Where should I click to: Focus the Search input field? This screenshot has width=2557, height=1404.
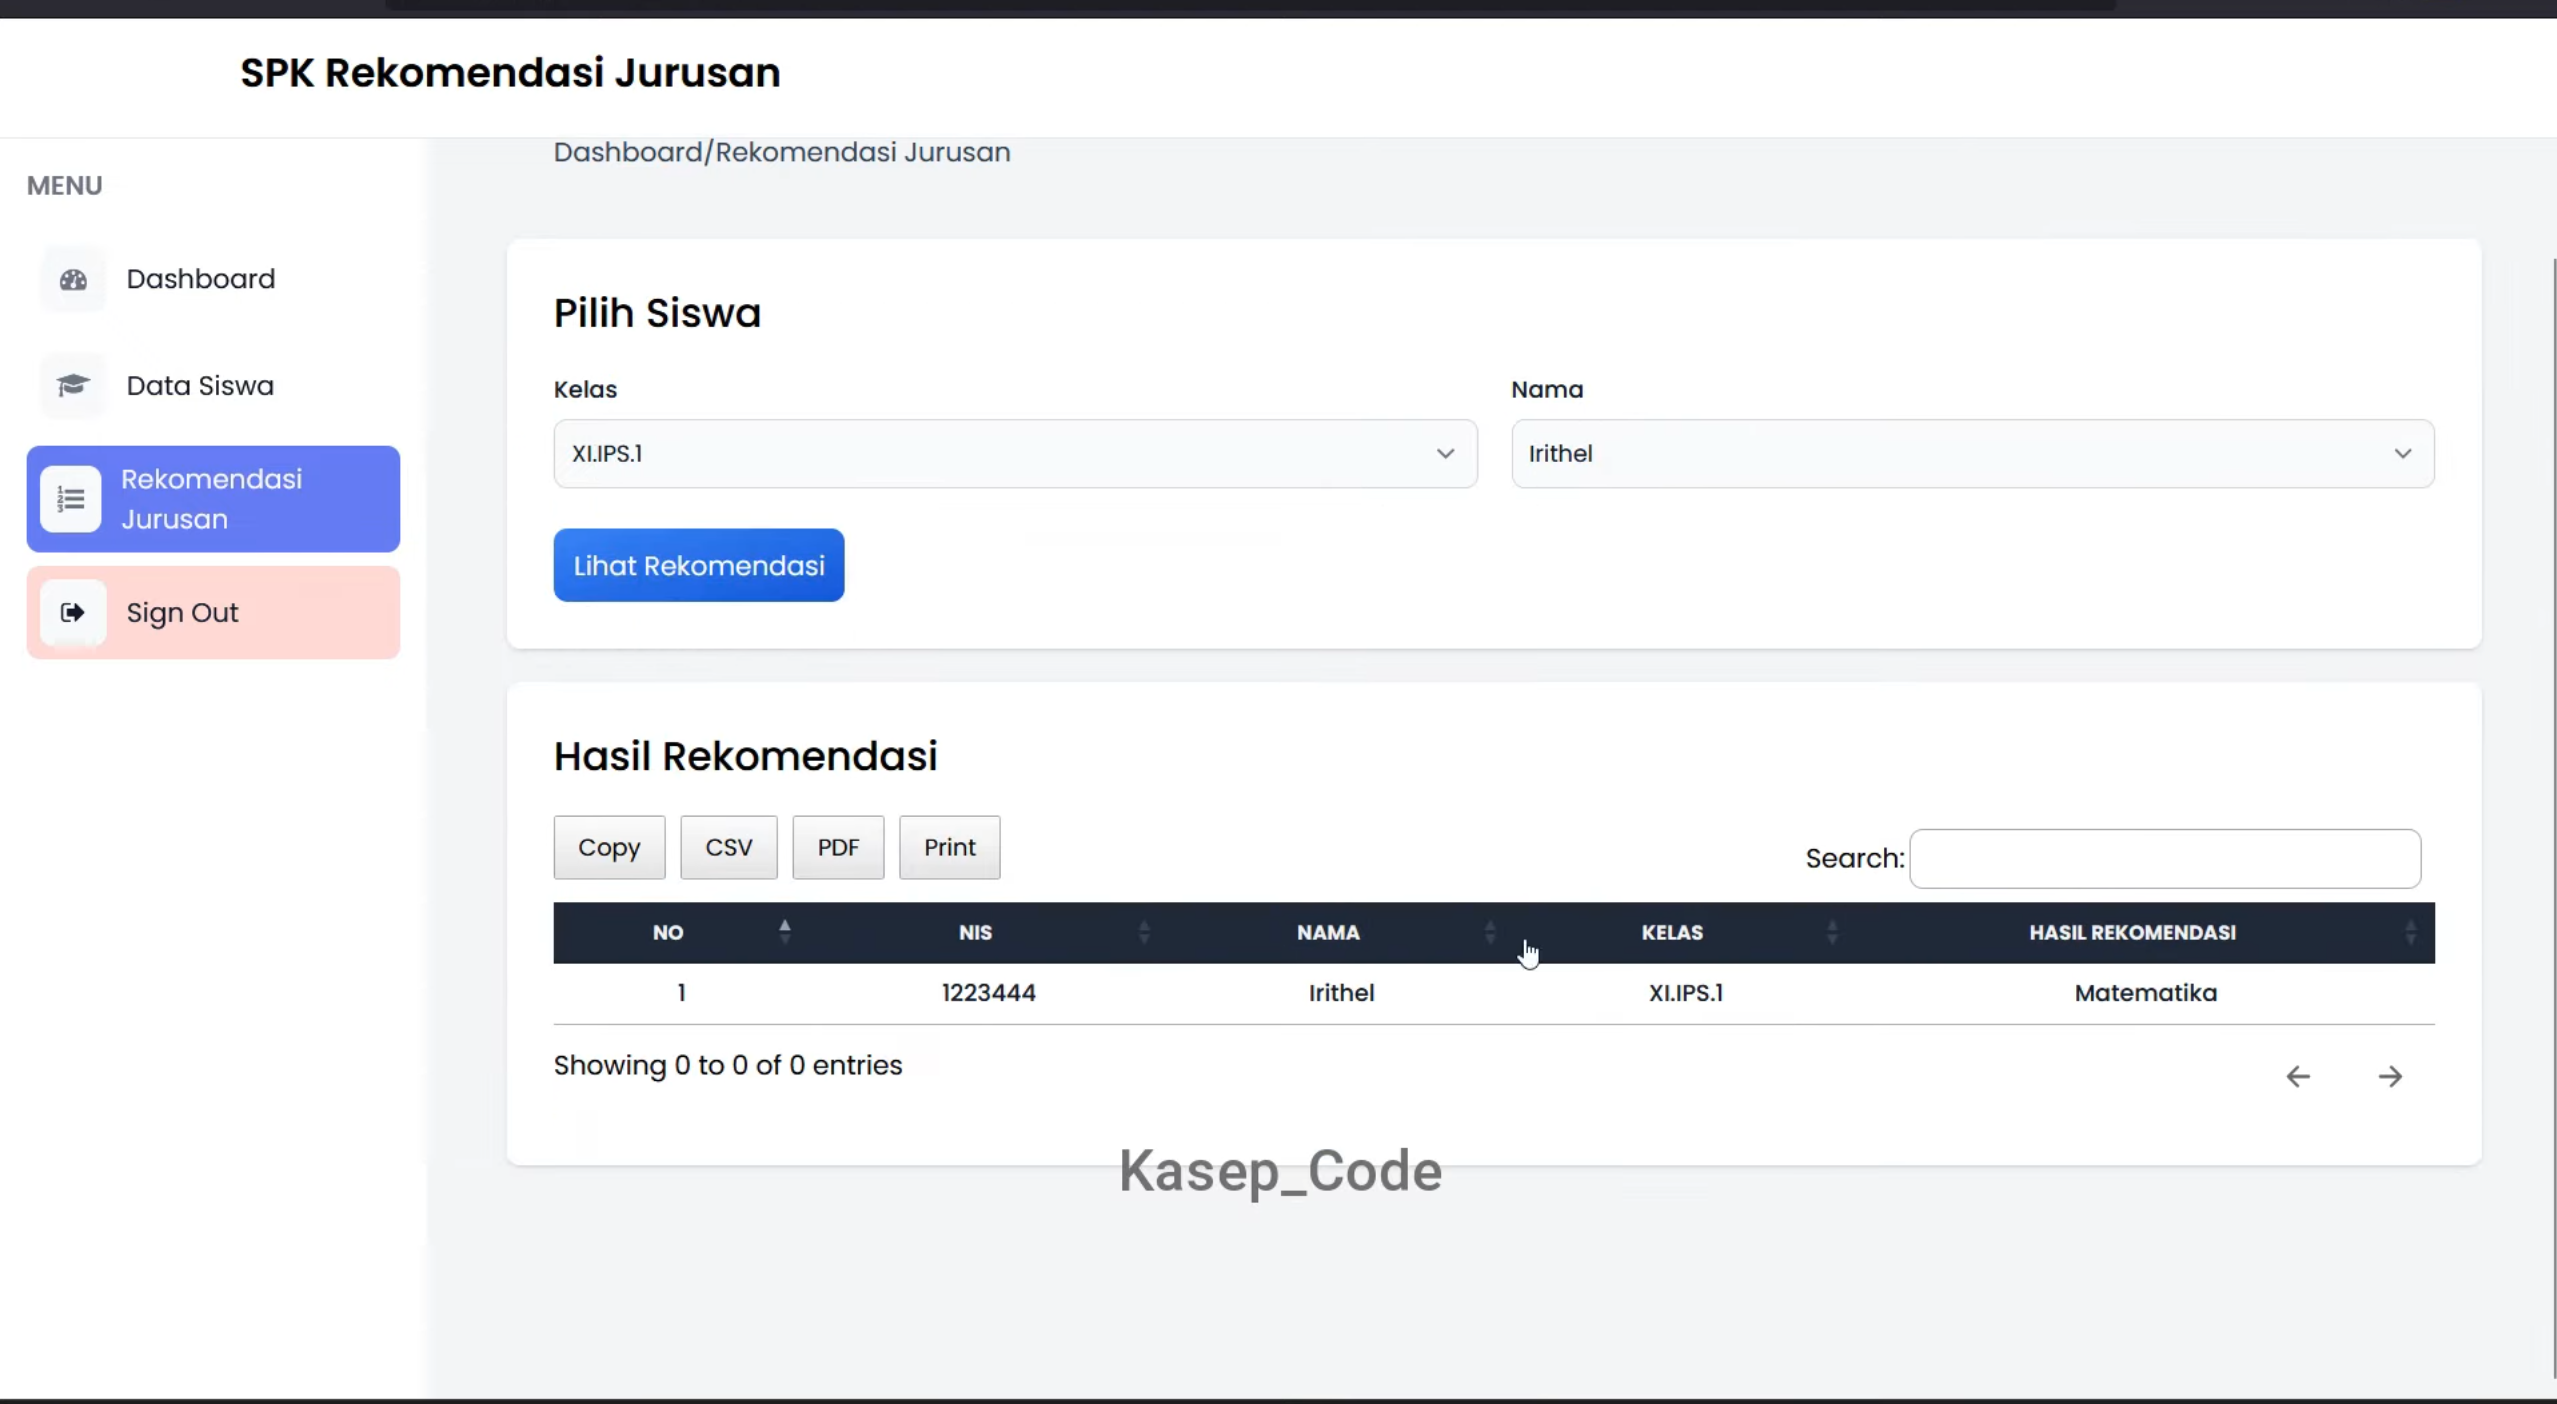point(2165,859)
